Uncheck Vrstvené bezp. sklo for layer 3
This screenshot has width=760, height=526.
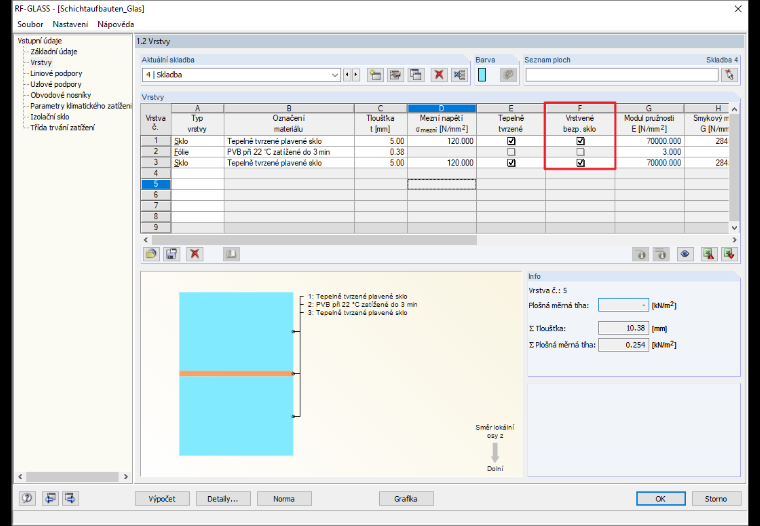580,163
